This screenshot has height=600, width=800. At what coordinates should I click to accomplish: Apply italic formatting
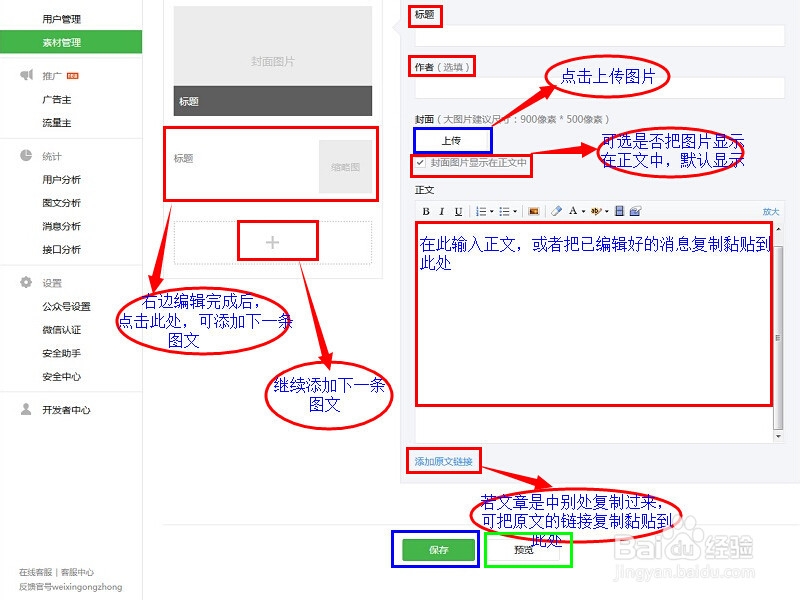[x=443, y=211]
